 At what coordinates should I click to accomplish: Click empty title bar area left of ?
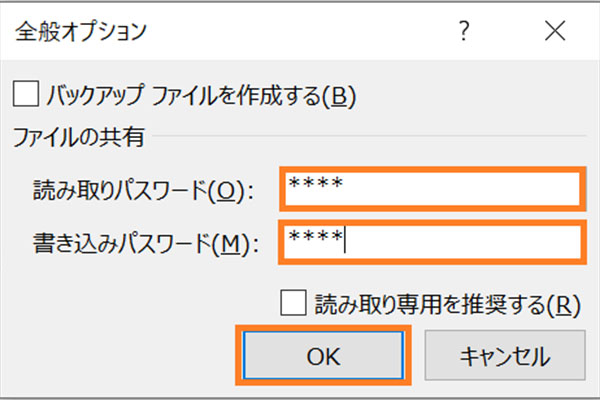coord(300,31)
